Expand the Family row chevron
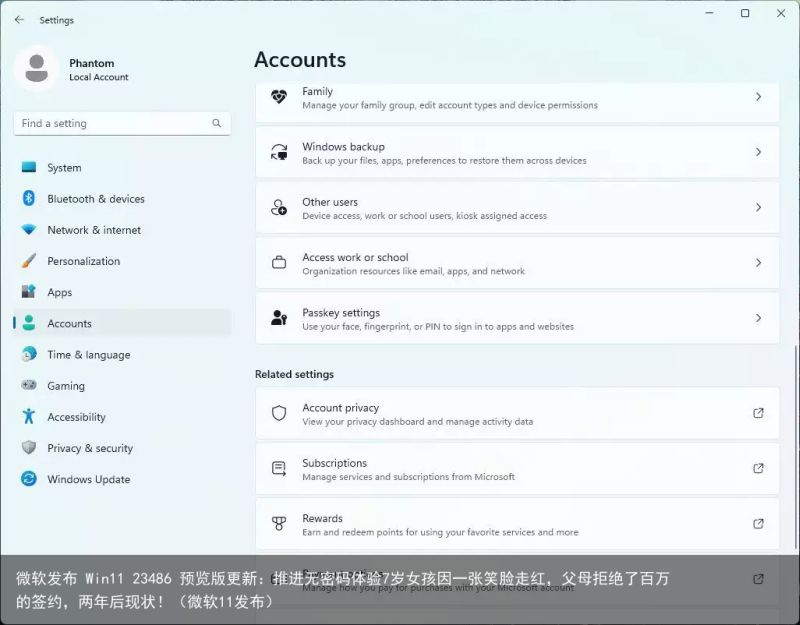This screenshot has width=800, height=625. 759,97
